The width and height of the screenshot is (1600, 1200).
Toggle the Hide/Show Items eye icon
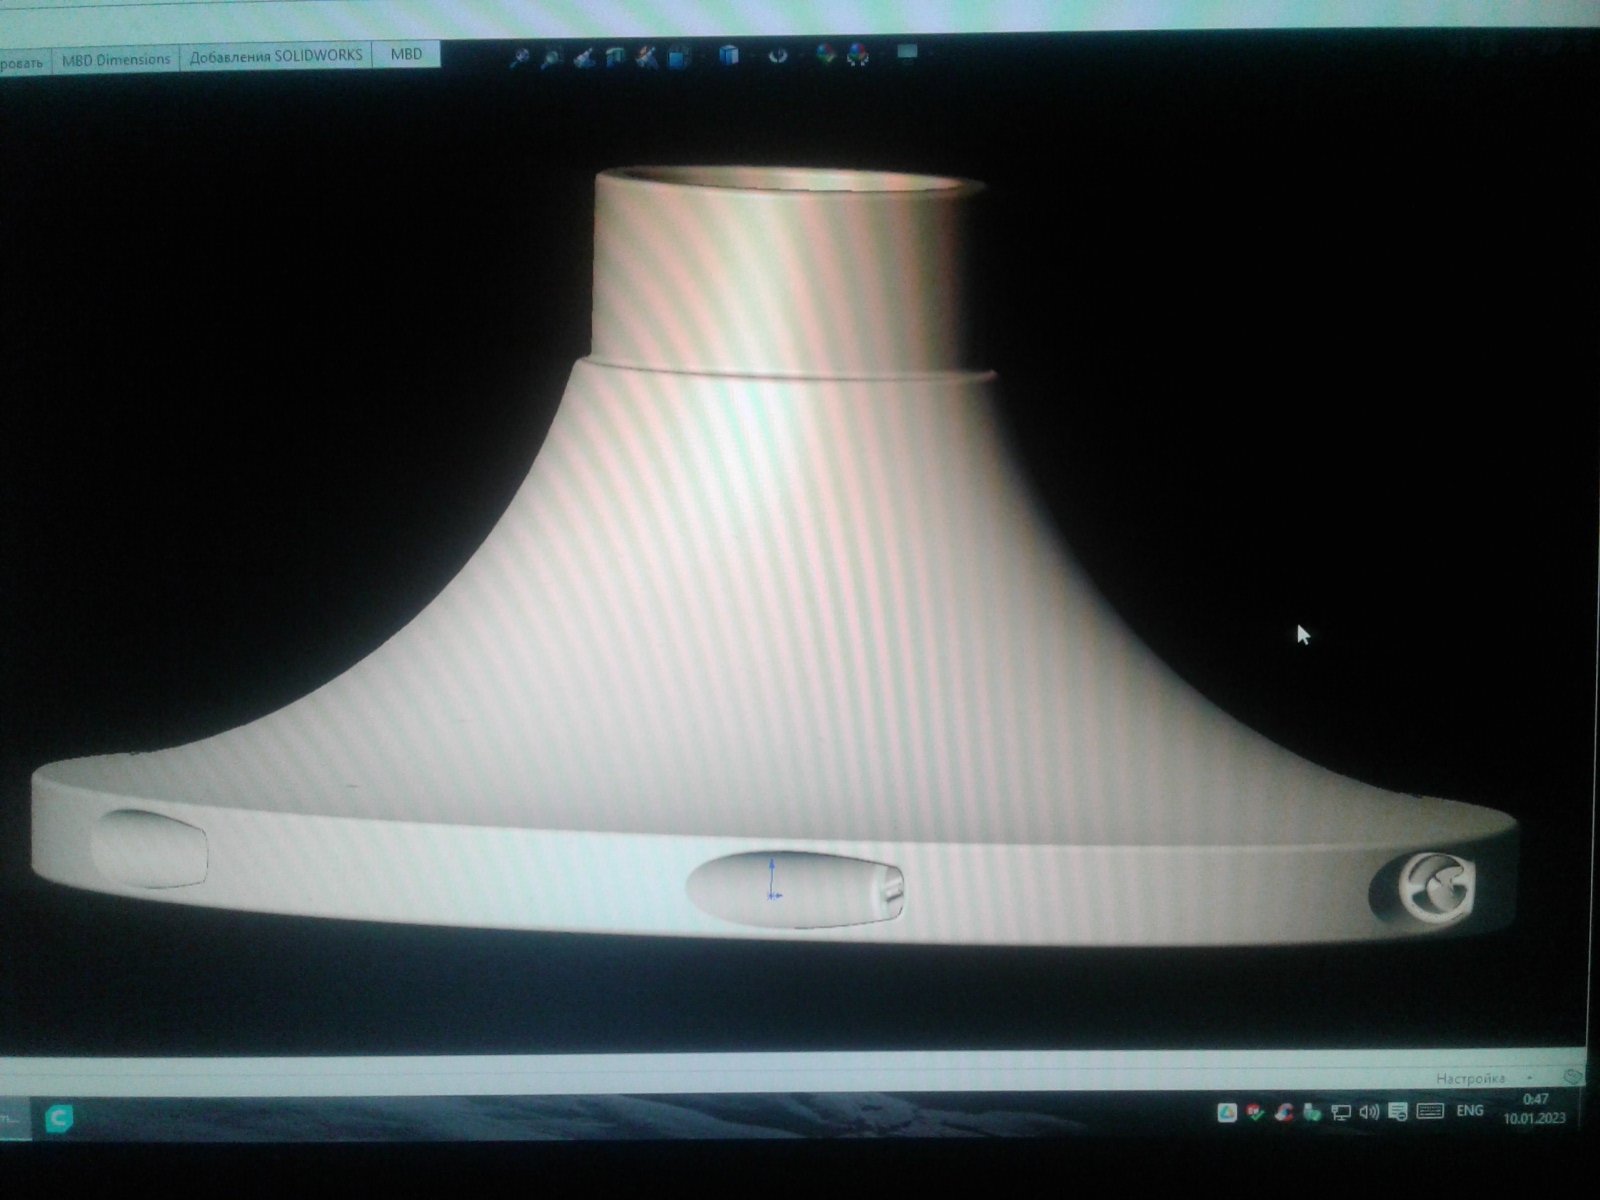tap(778, 56)
